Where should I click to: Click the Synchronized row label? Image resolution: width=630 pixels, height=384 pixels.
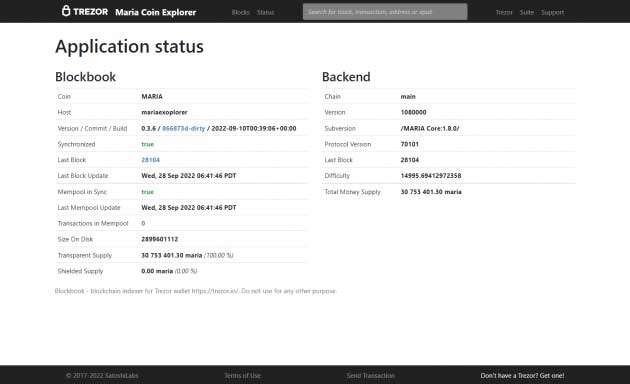[76, 144]
